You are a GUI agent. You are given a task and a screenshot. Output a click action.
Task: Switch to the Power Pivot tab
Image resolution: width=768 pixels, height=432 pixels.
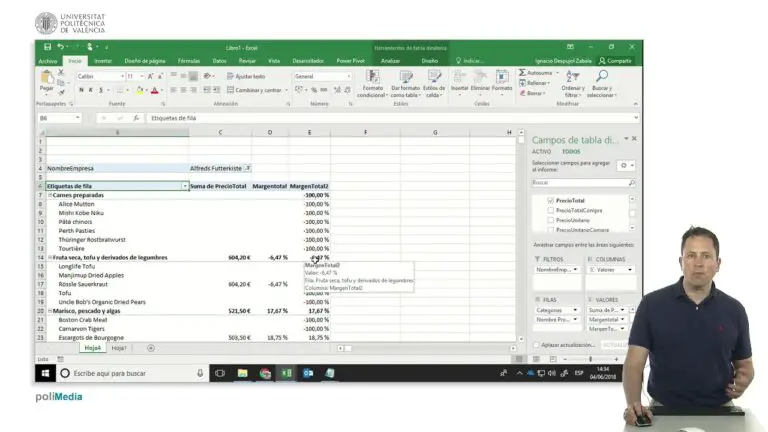pyautogui.click(x=351, y=61)
